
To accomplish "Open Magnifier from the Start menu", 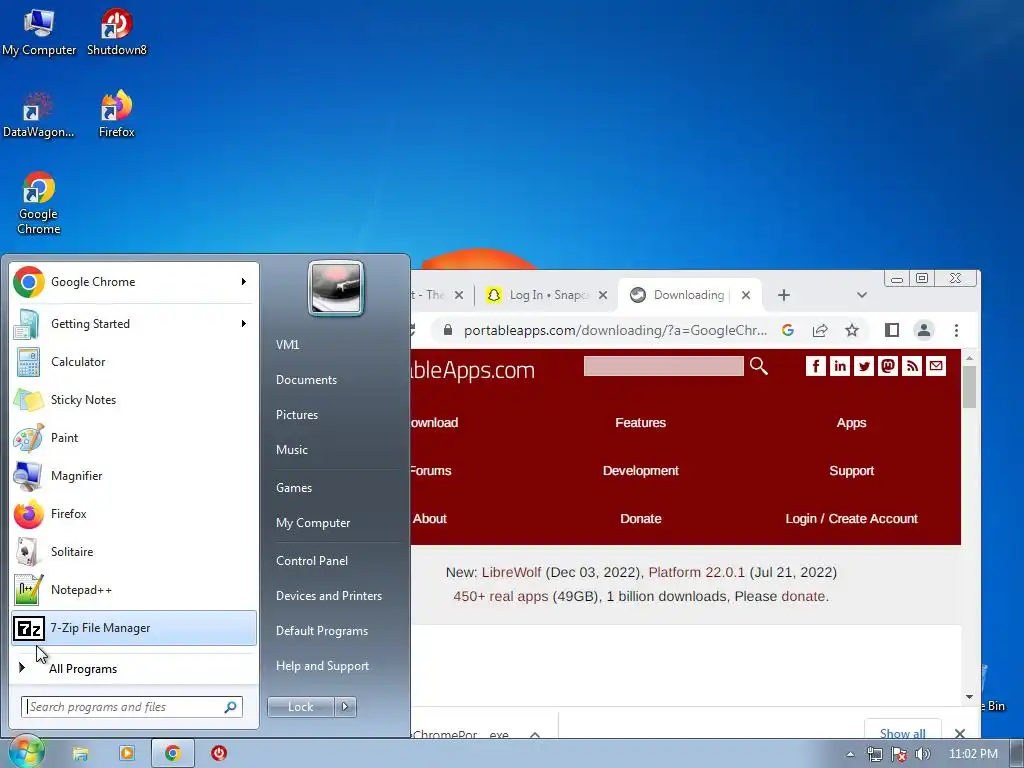I will [134, 475].
